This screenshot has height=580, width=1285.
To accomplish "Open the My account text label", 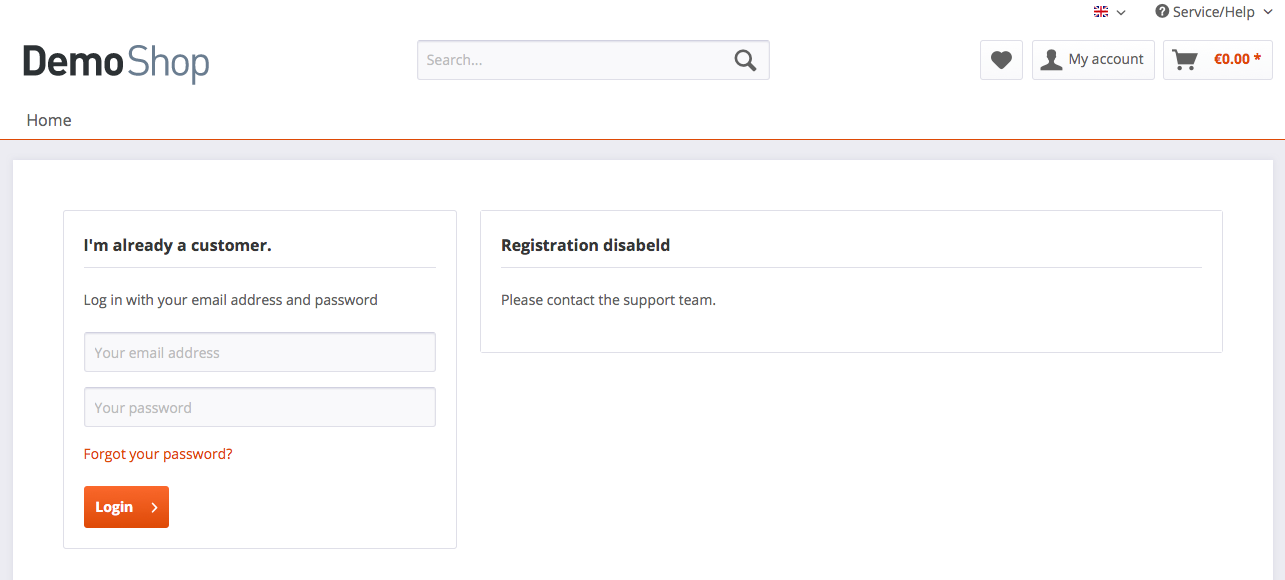I will (x=1105, y=60).
